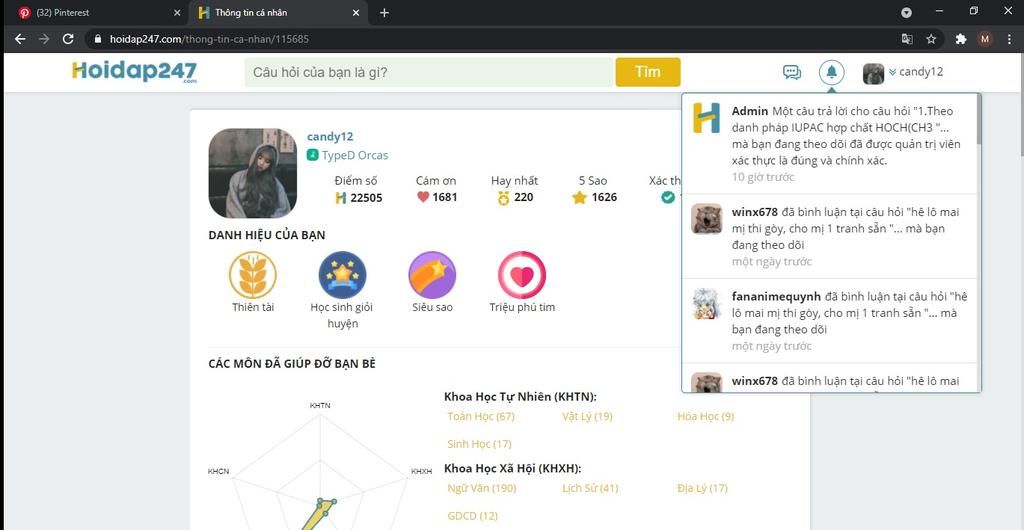Image resolution: width=1024 pixels, height=530 pixels.
Task: Open the Toán Học (67) link
Action: tap(481, 416)
